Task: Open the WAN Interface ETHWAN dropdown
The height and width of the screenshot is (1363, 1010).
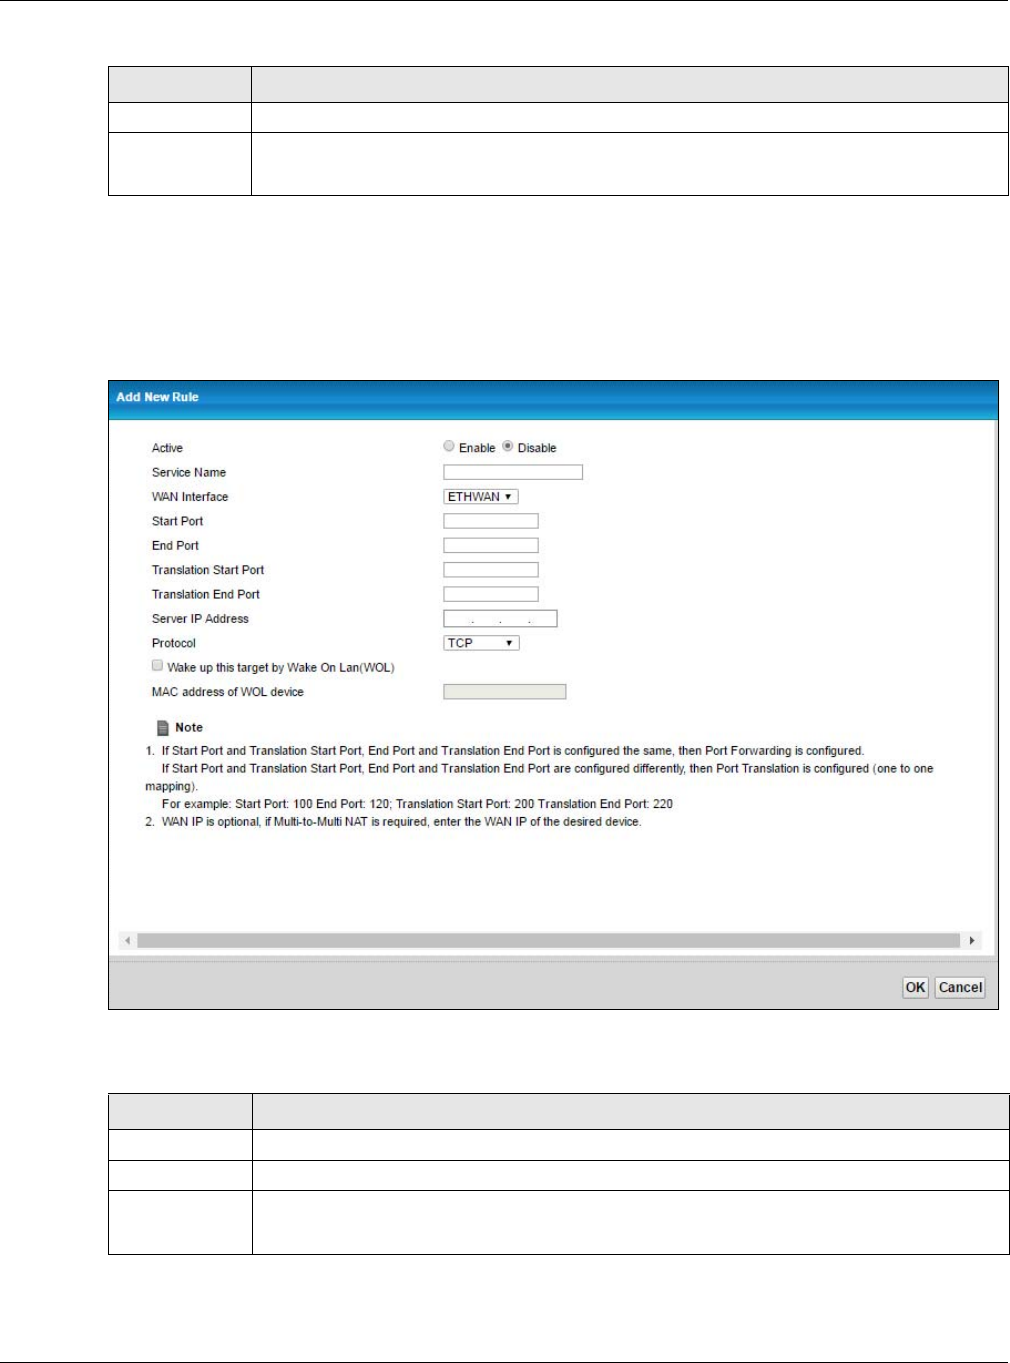Action: (481, 497)
